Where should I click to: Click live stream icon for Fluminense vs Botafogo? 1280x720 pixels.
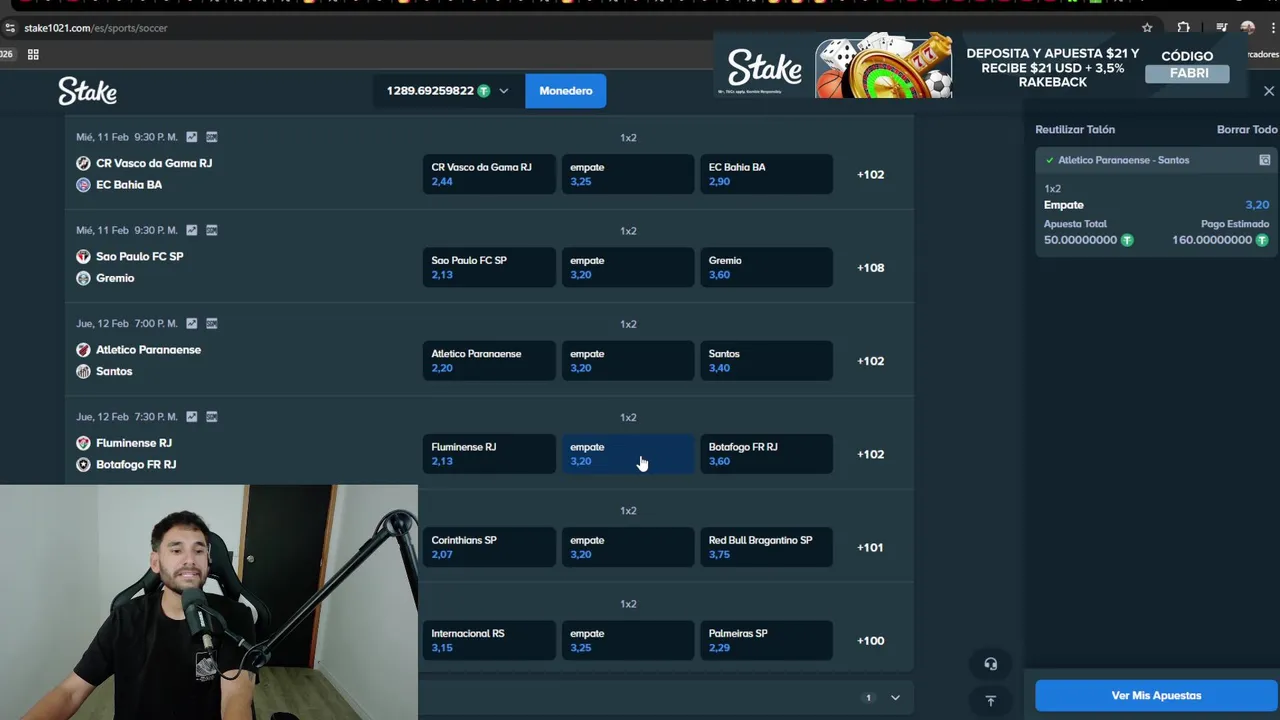click(x=211, y=416)
